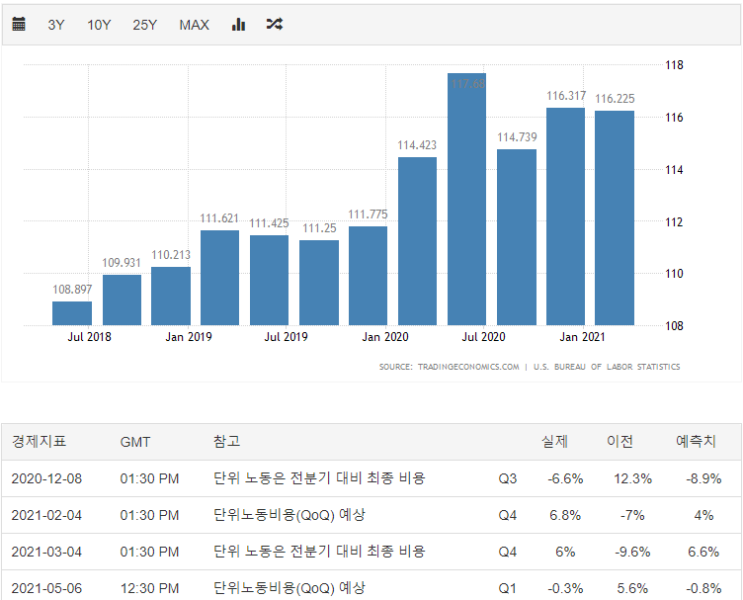Image resolution: width=743 pixels, height=600 pixels.
Task: Click the U.S. BUREAU OF LABOR STATISTICS text
Action: click(607, 367)
